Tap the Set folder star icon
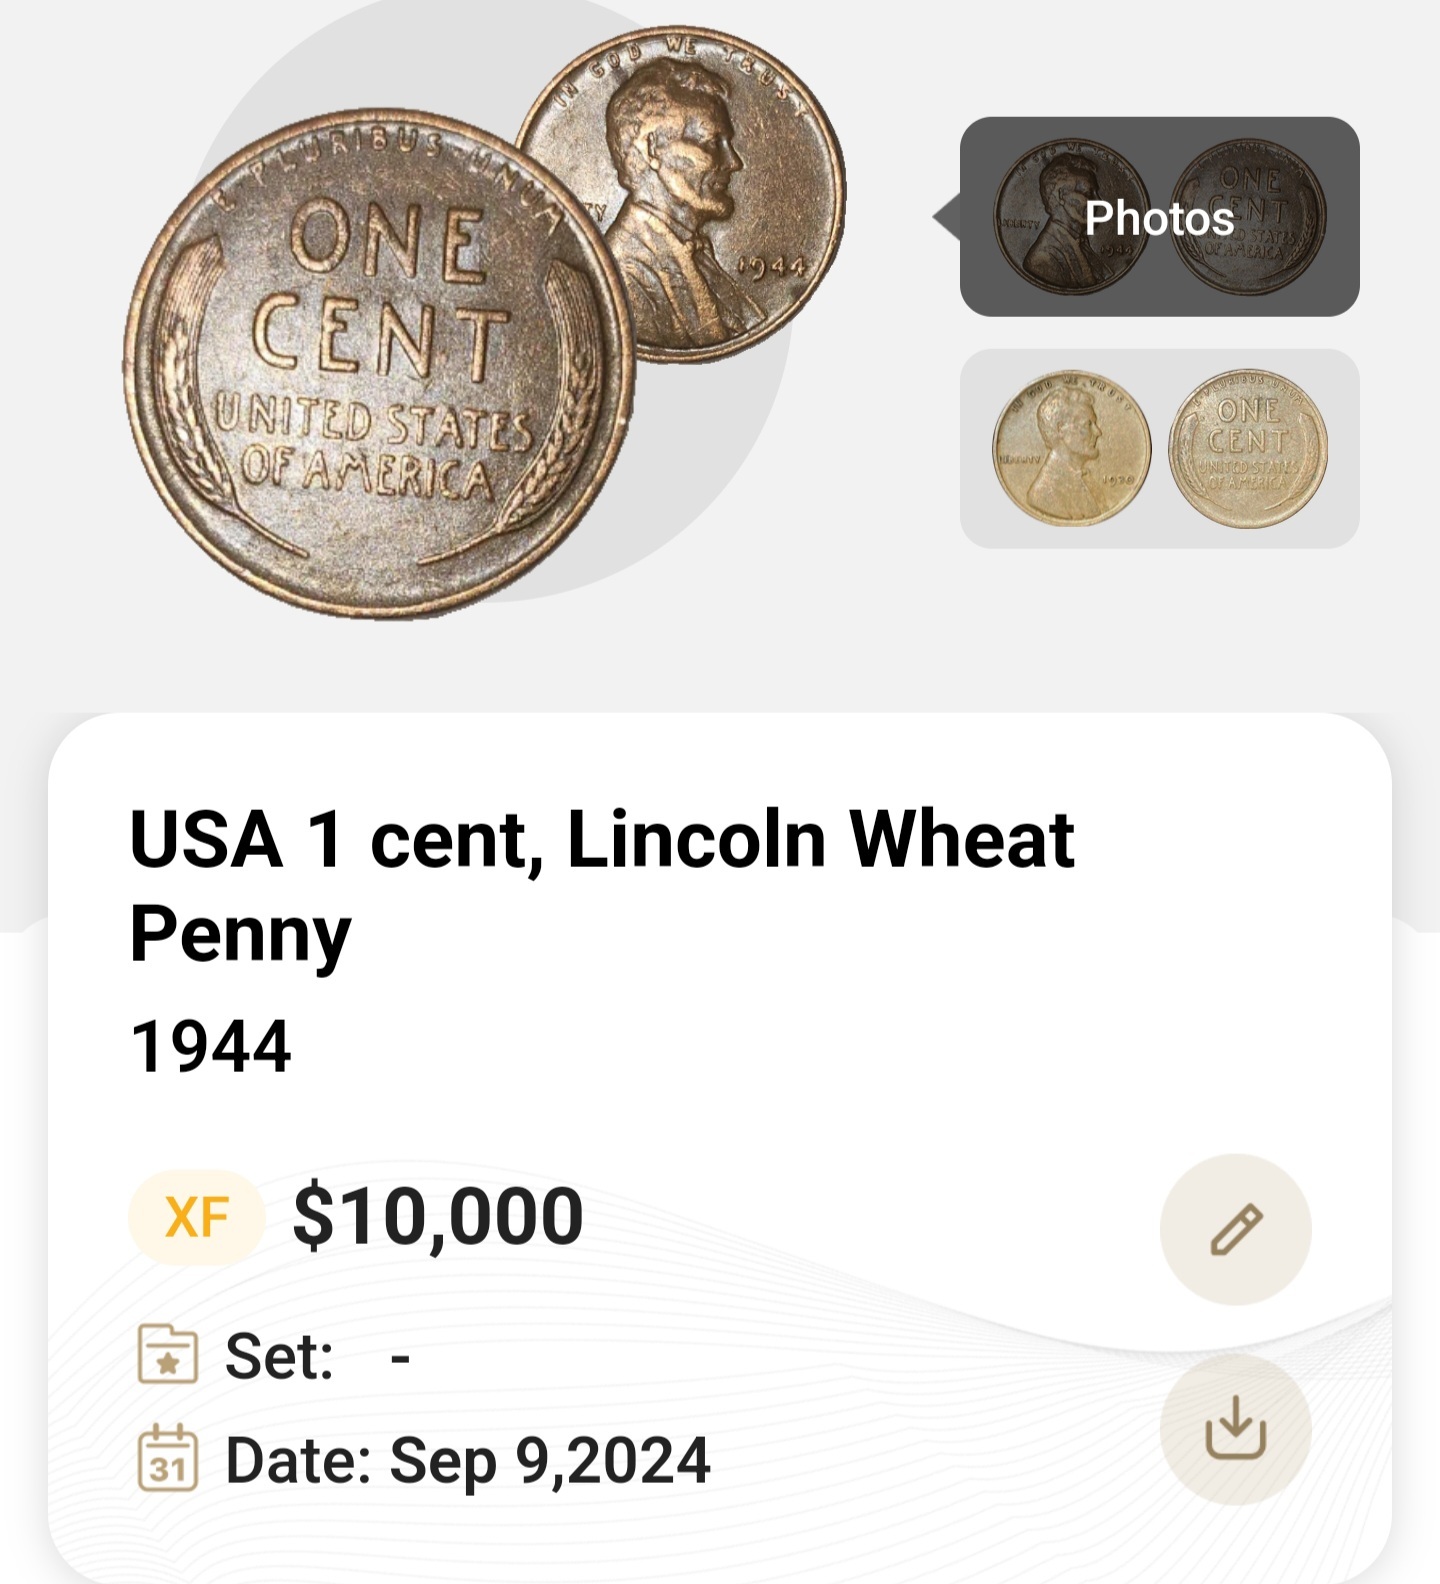This screenshot has width=1440, height=1584. [167, 1354]
